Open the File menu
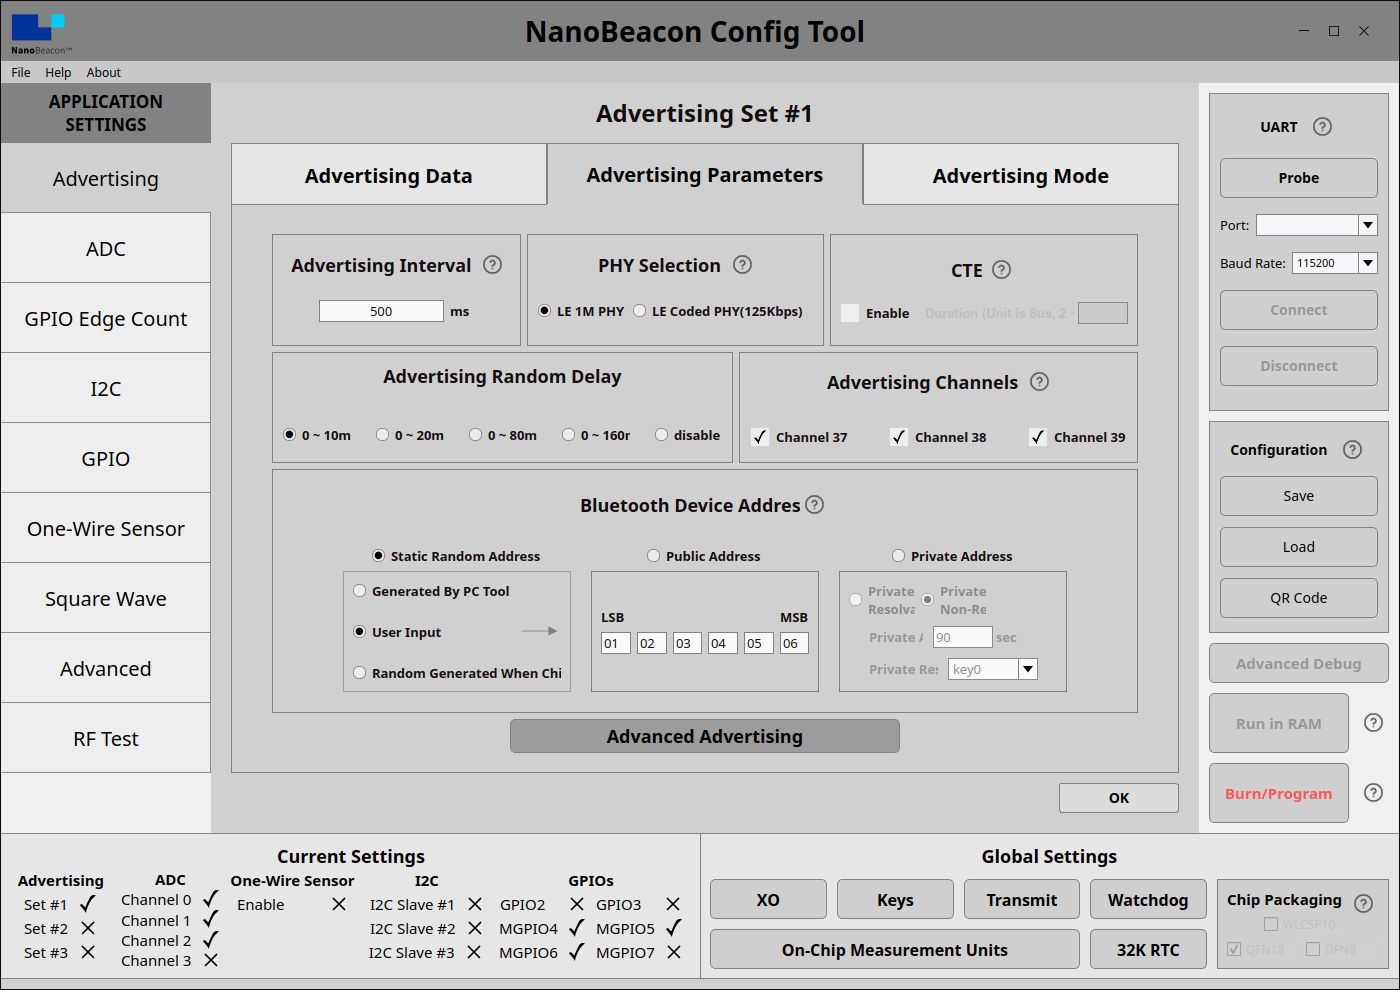The height and width of the screenshot is (990, 1400). (x=21, y=72)
